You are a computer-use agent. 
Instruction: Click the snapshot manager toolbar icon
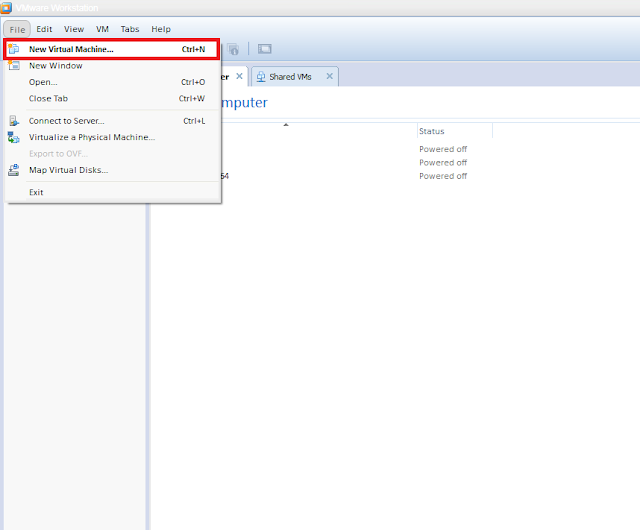pos(233,49)
